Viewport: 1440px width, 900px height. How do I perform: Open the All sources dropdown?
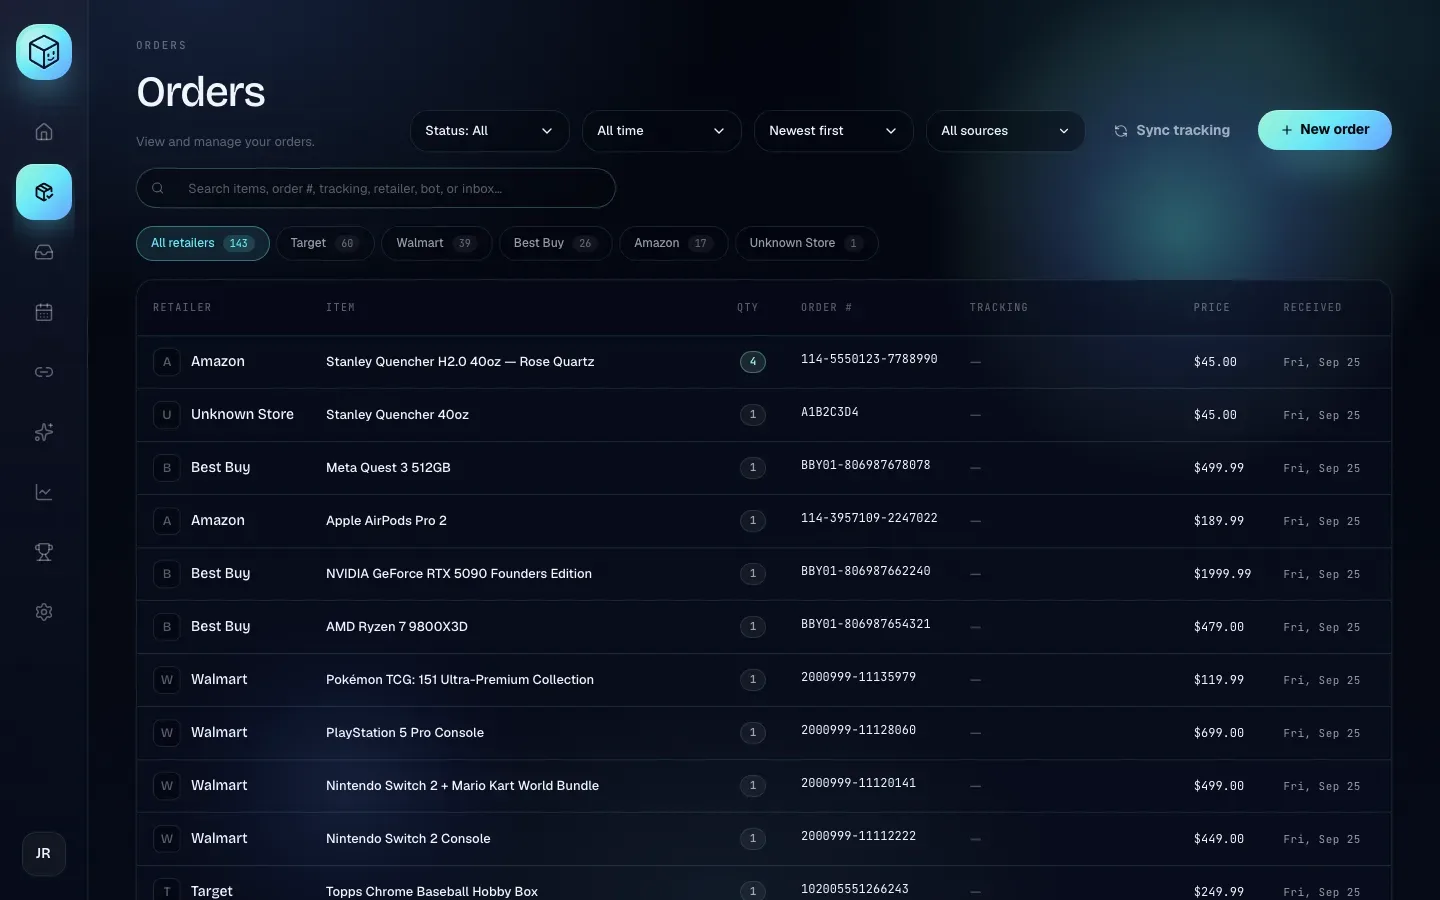pos(1006,131)
